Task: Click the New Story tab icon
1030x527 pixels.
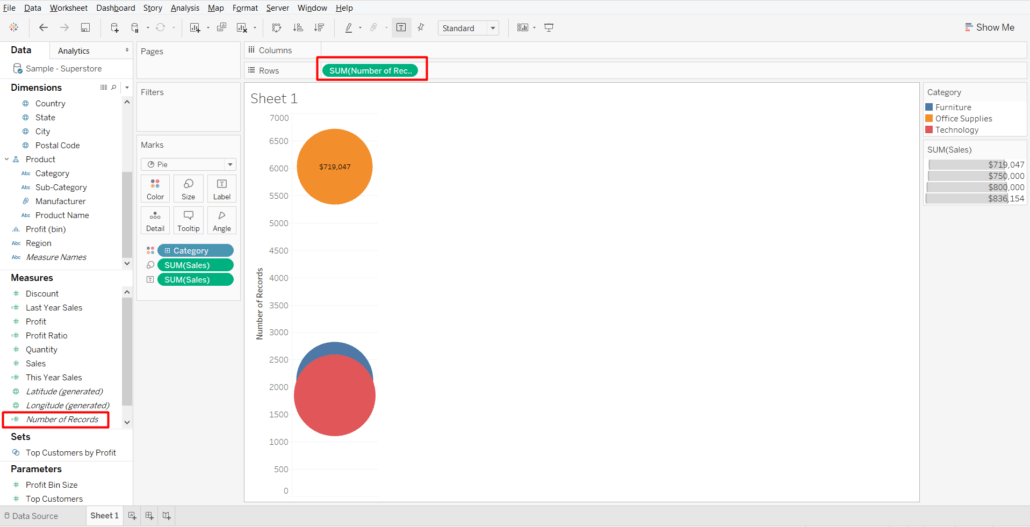Action: pos(168,516)
